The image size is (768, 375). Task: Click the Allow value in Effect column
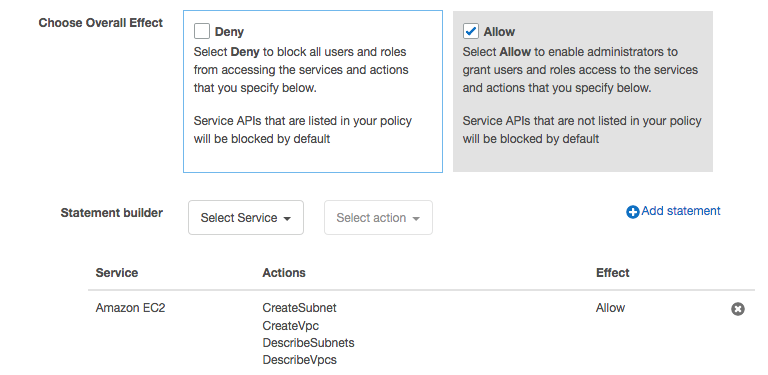pos(610,308)
